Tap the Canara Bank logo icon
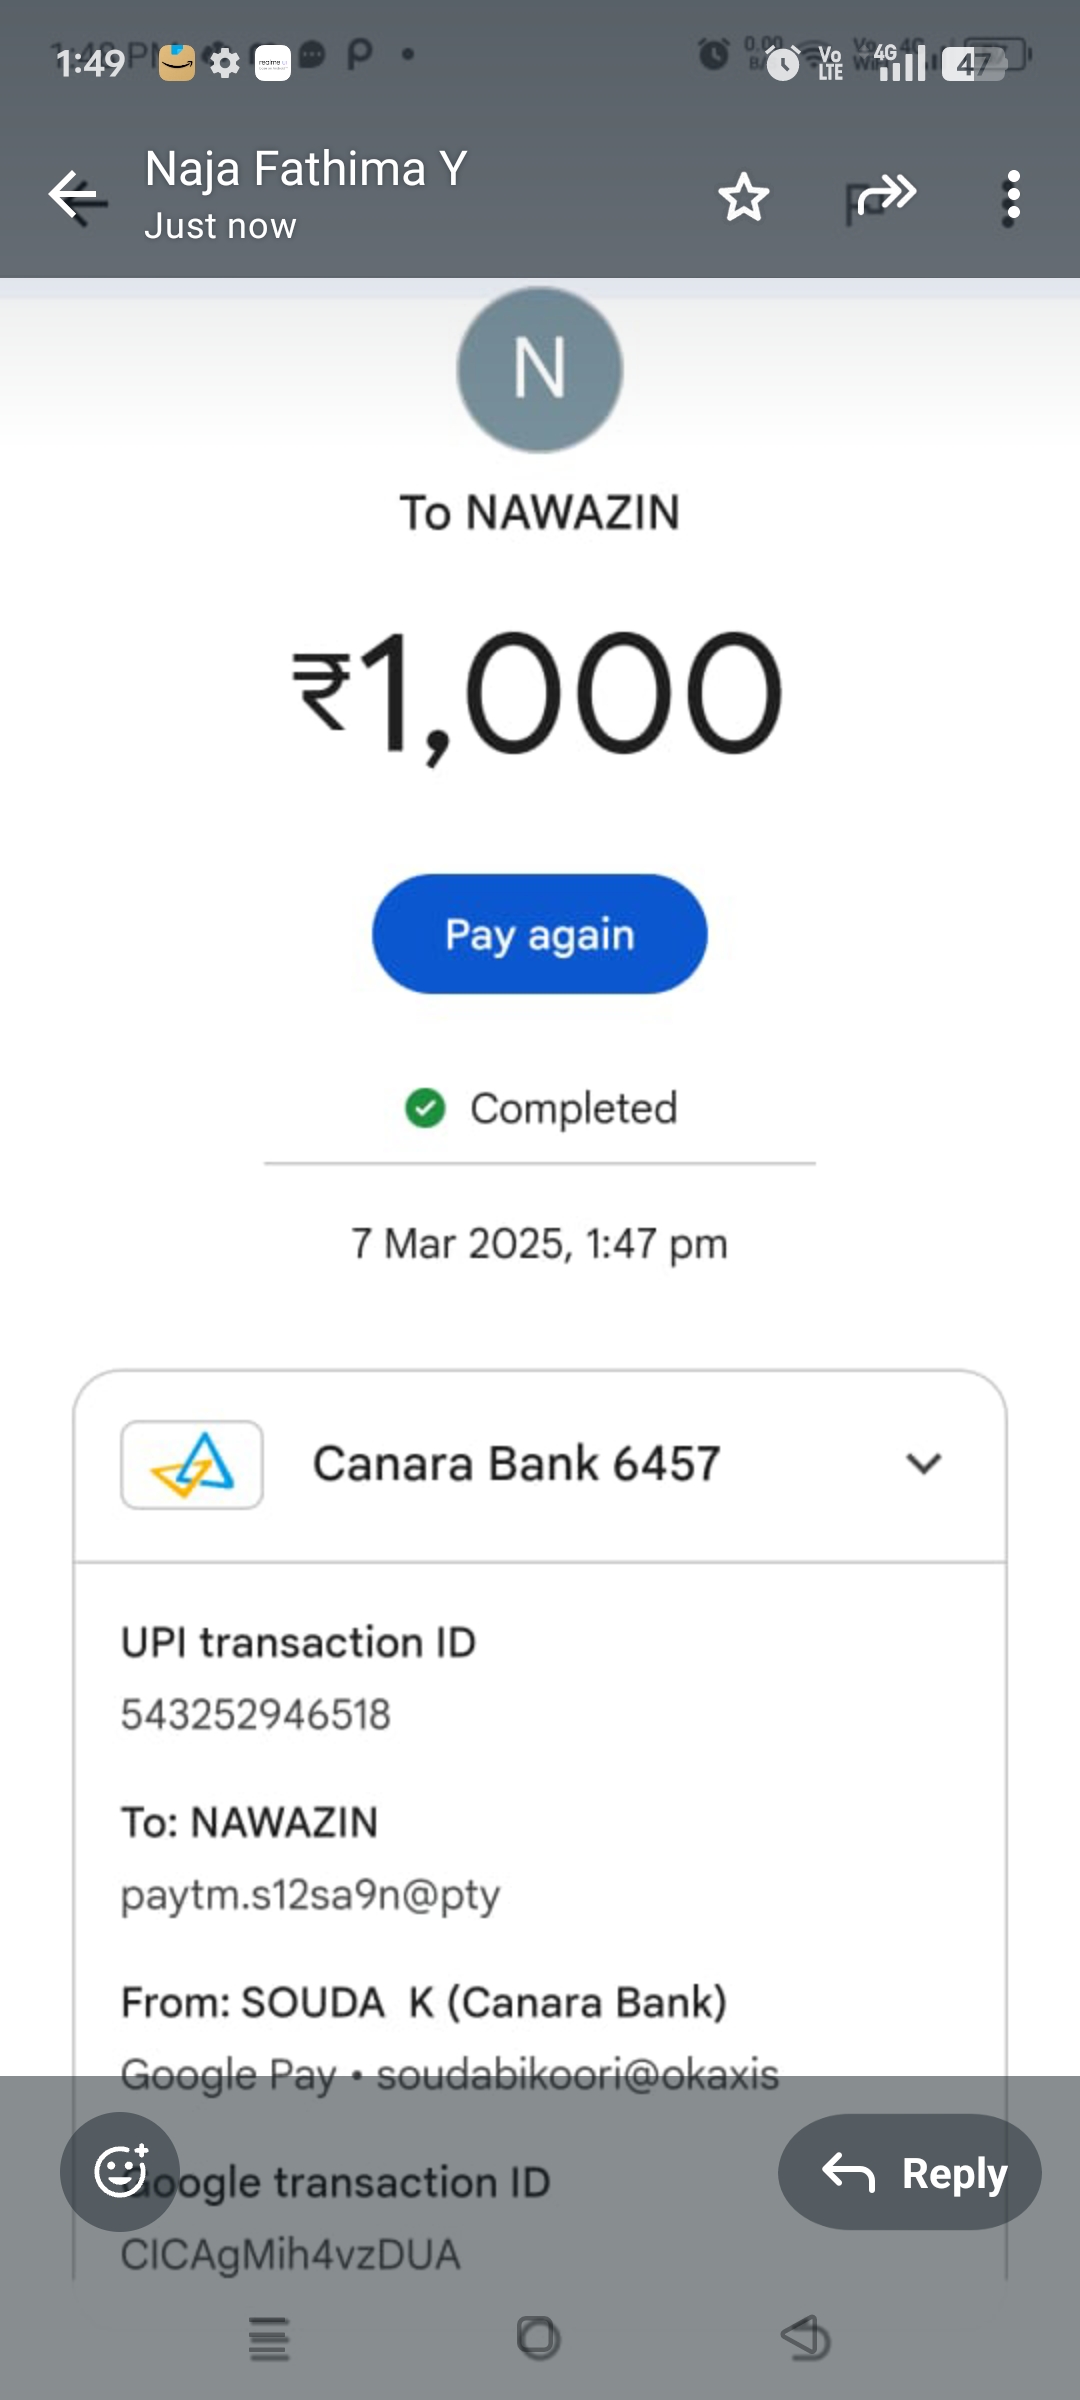 tap(192, 1465)
